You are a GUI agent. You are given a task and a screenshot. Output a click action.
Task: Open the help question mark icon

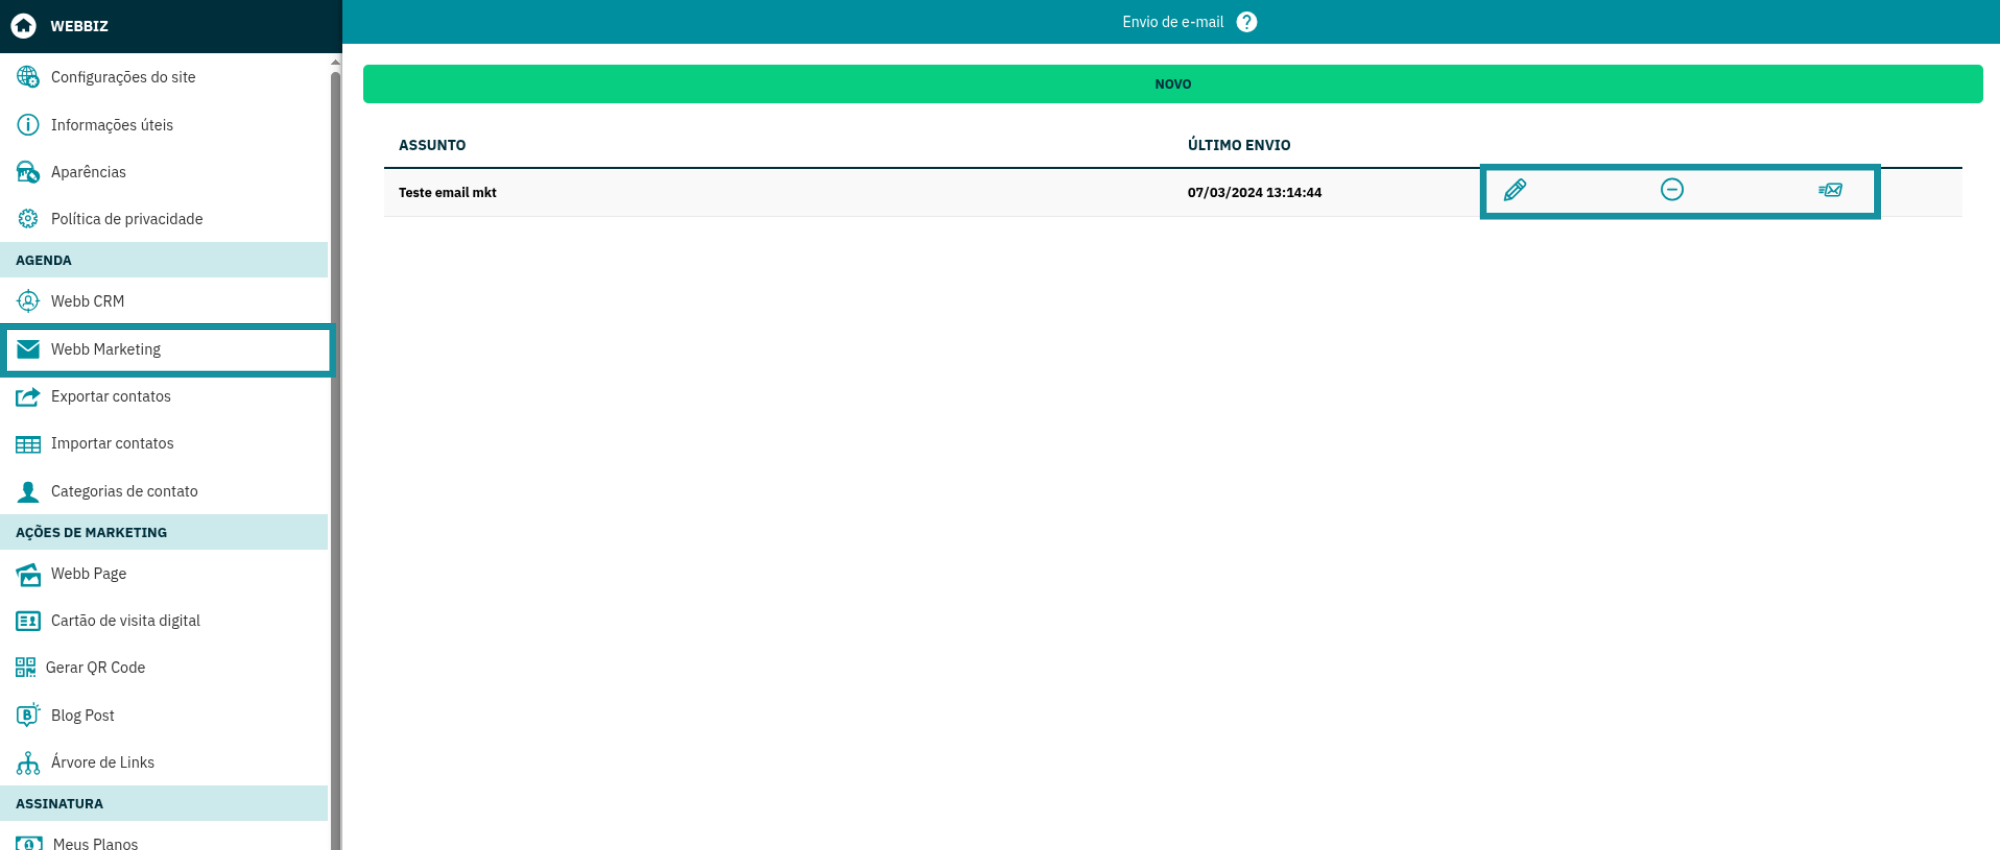click(1246, 22)
